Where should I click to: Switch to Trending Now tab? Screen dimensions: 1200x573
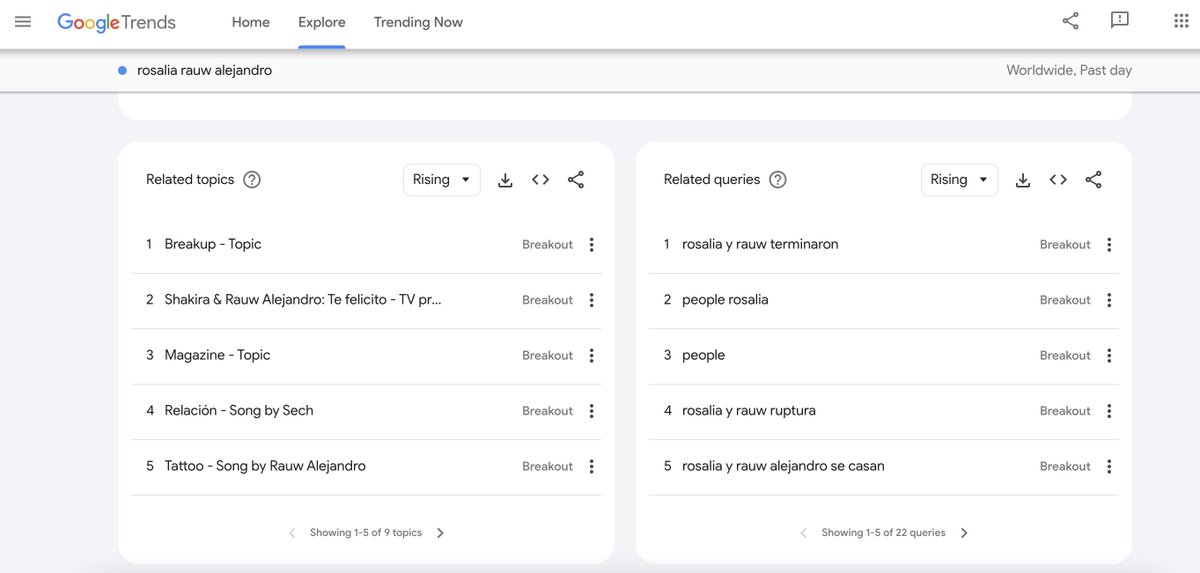418,22
